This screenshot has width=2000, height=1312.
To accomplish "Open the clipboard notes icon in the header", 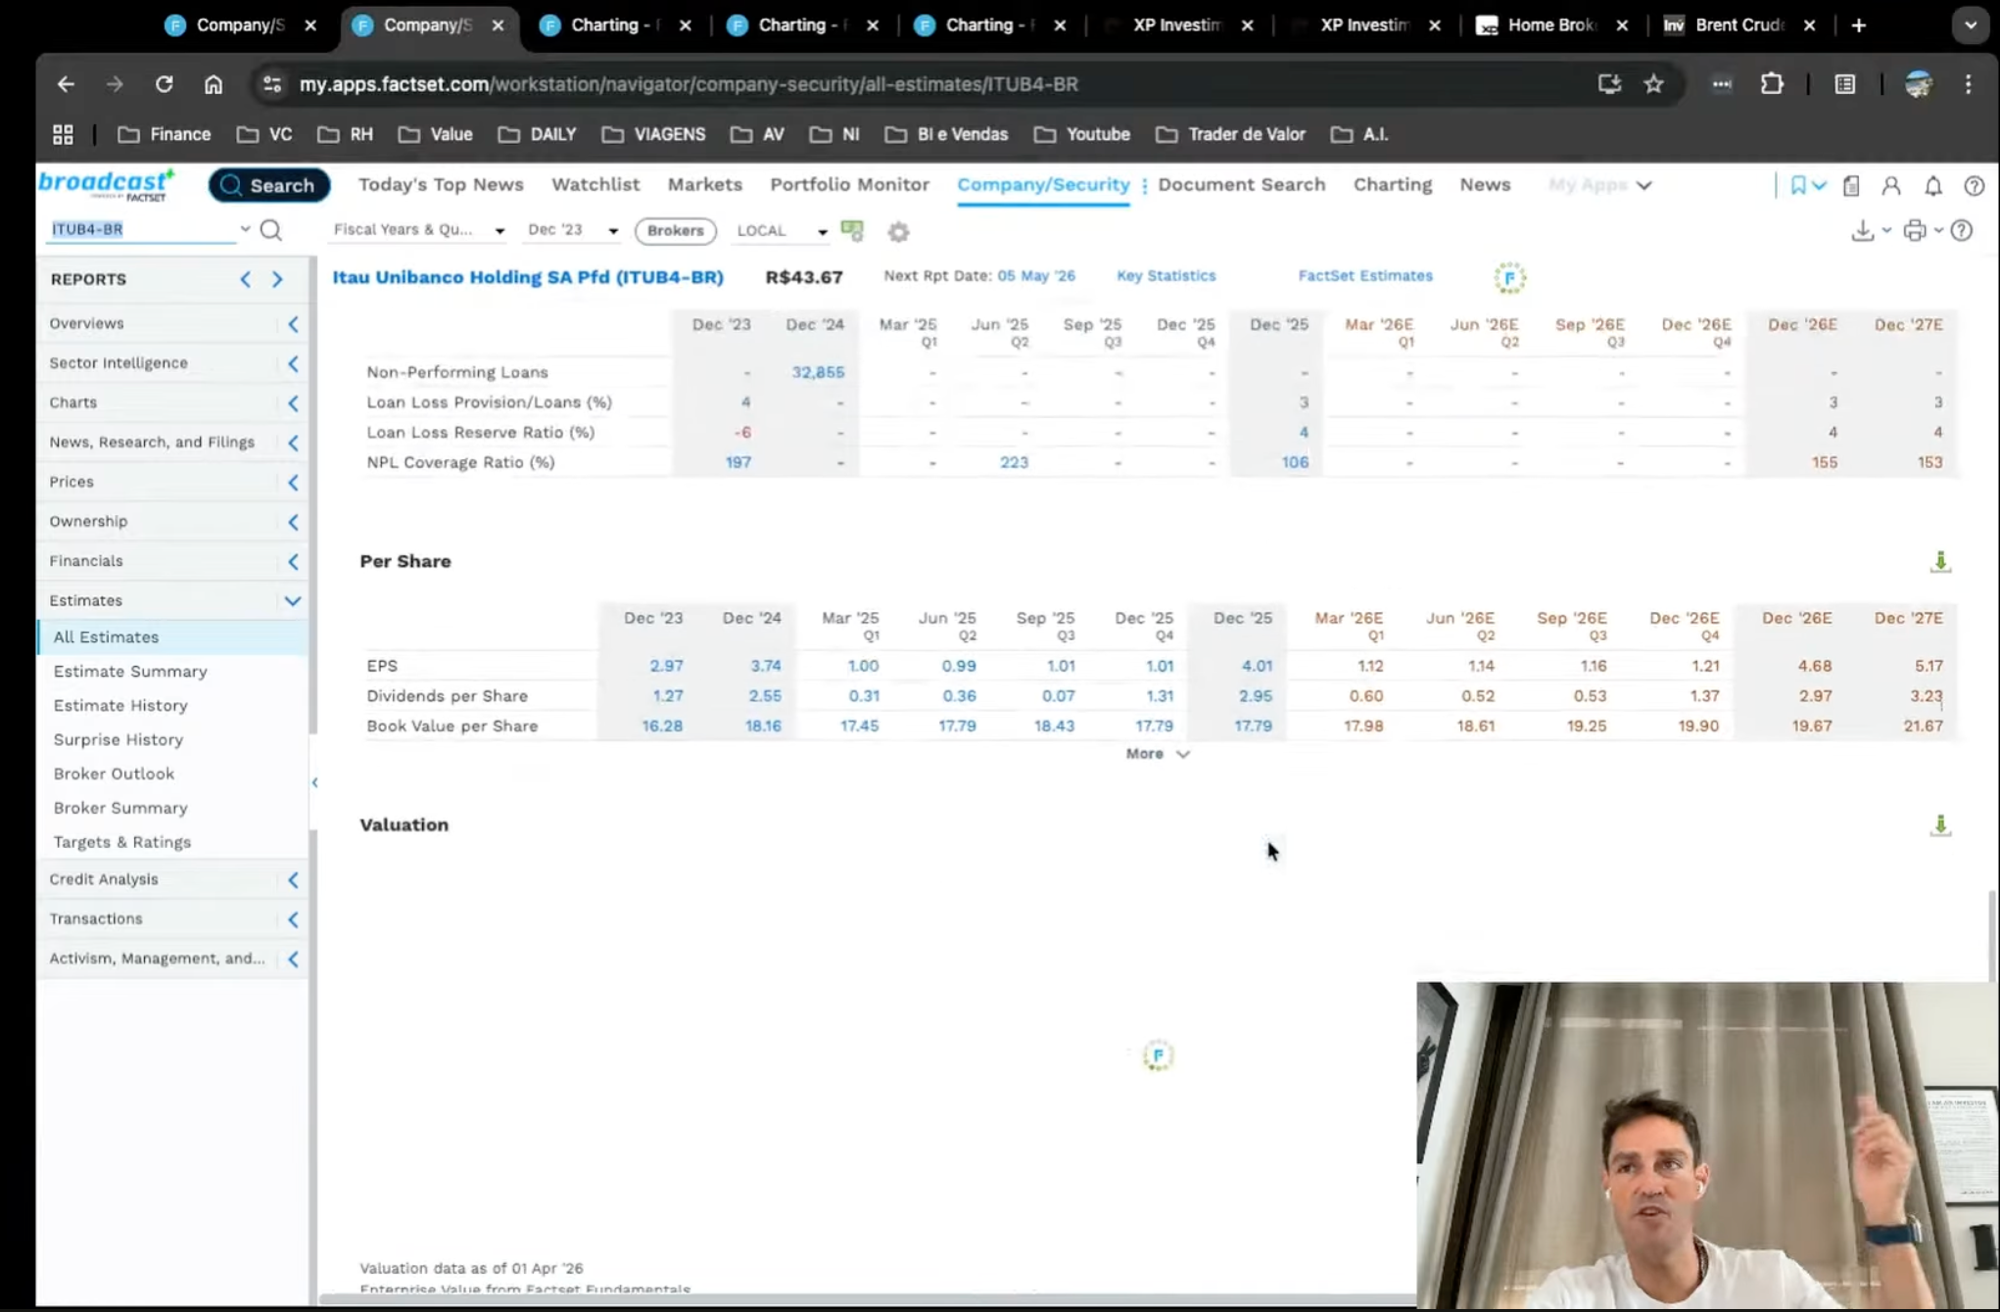I will point(1851,186).
